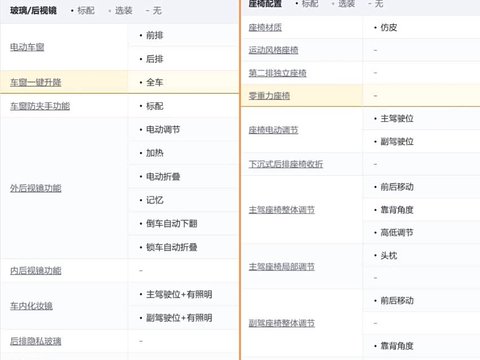
Task: Click the 内后视镜功能 link
Action: [x=36, y=271]
